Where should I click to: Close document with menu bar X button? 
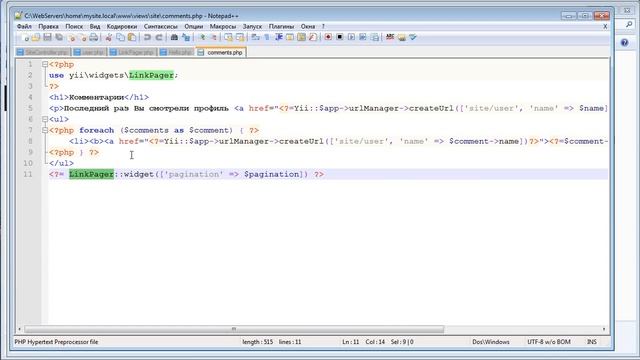[605, 27]
